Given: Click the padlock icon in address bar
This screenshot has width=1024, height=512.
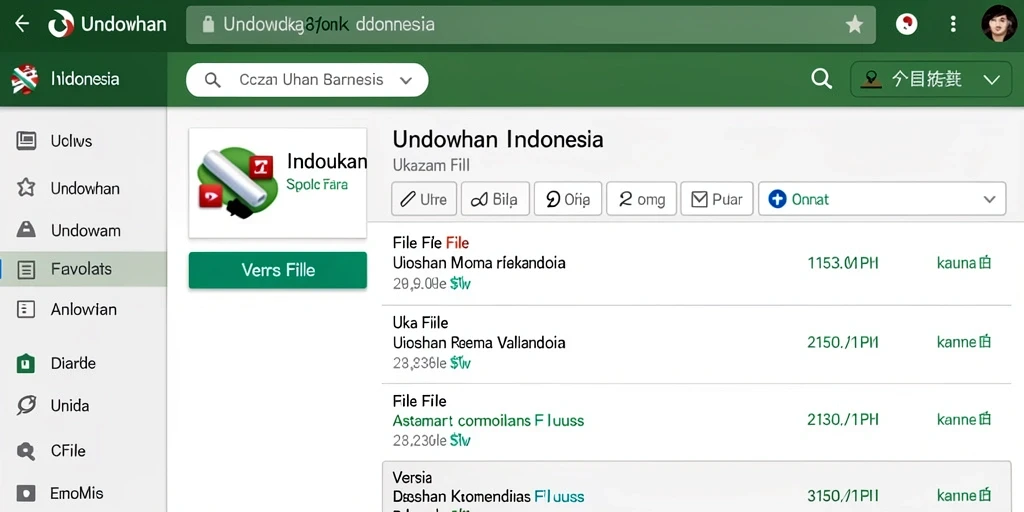Looking at the screenshot, I should (208, 25).
